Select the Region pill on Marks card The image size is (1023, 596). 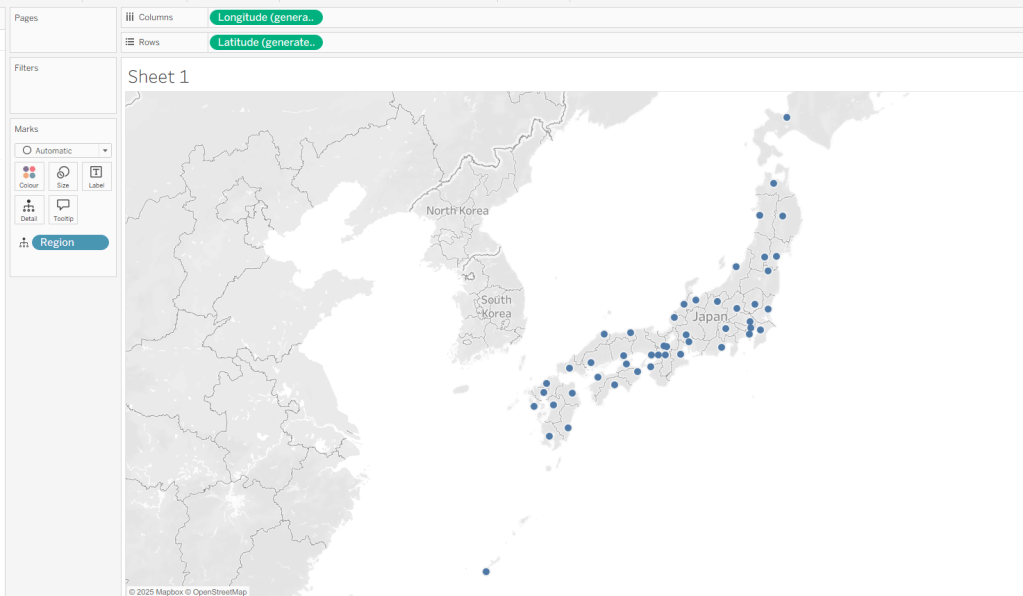(x=70, y=242)
